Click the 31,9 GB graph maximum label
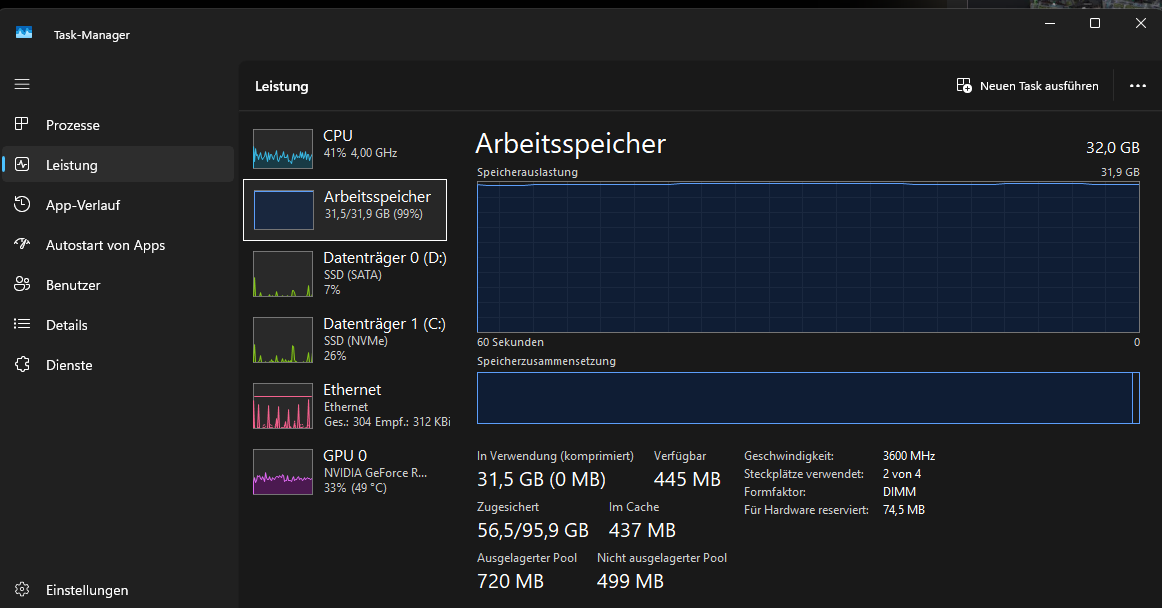Image resolution: width=1162 pixels, height=608 pixels. [1120, 172]
